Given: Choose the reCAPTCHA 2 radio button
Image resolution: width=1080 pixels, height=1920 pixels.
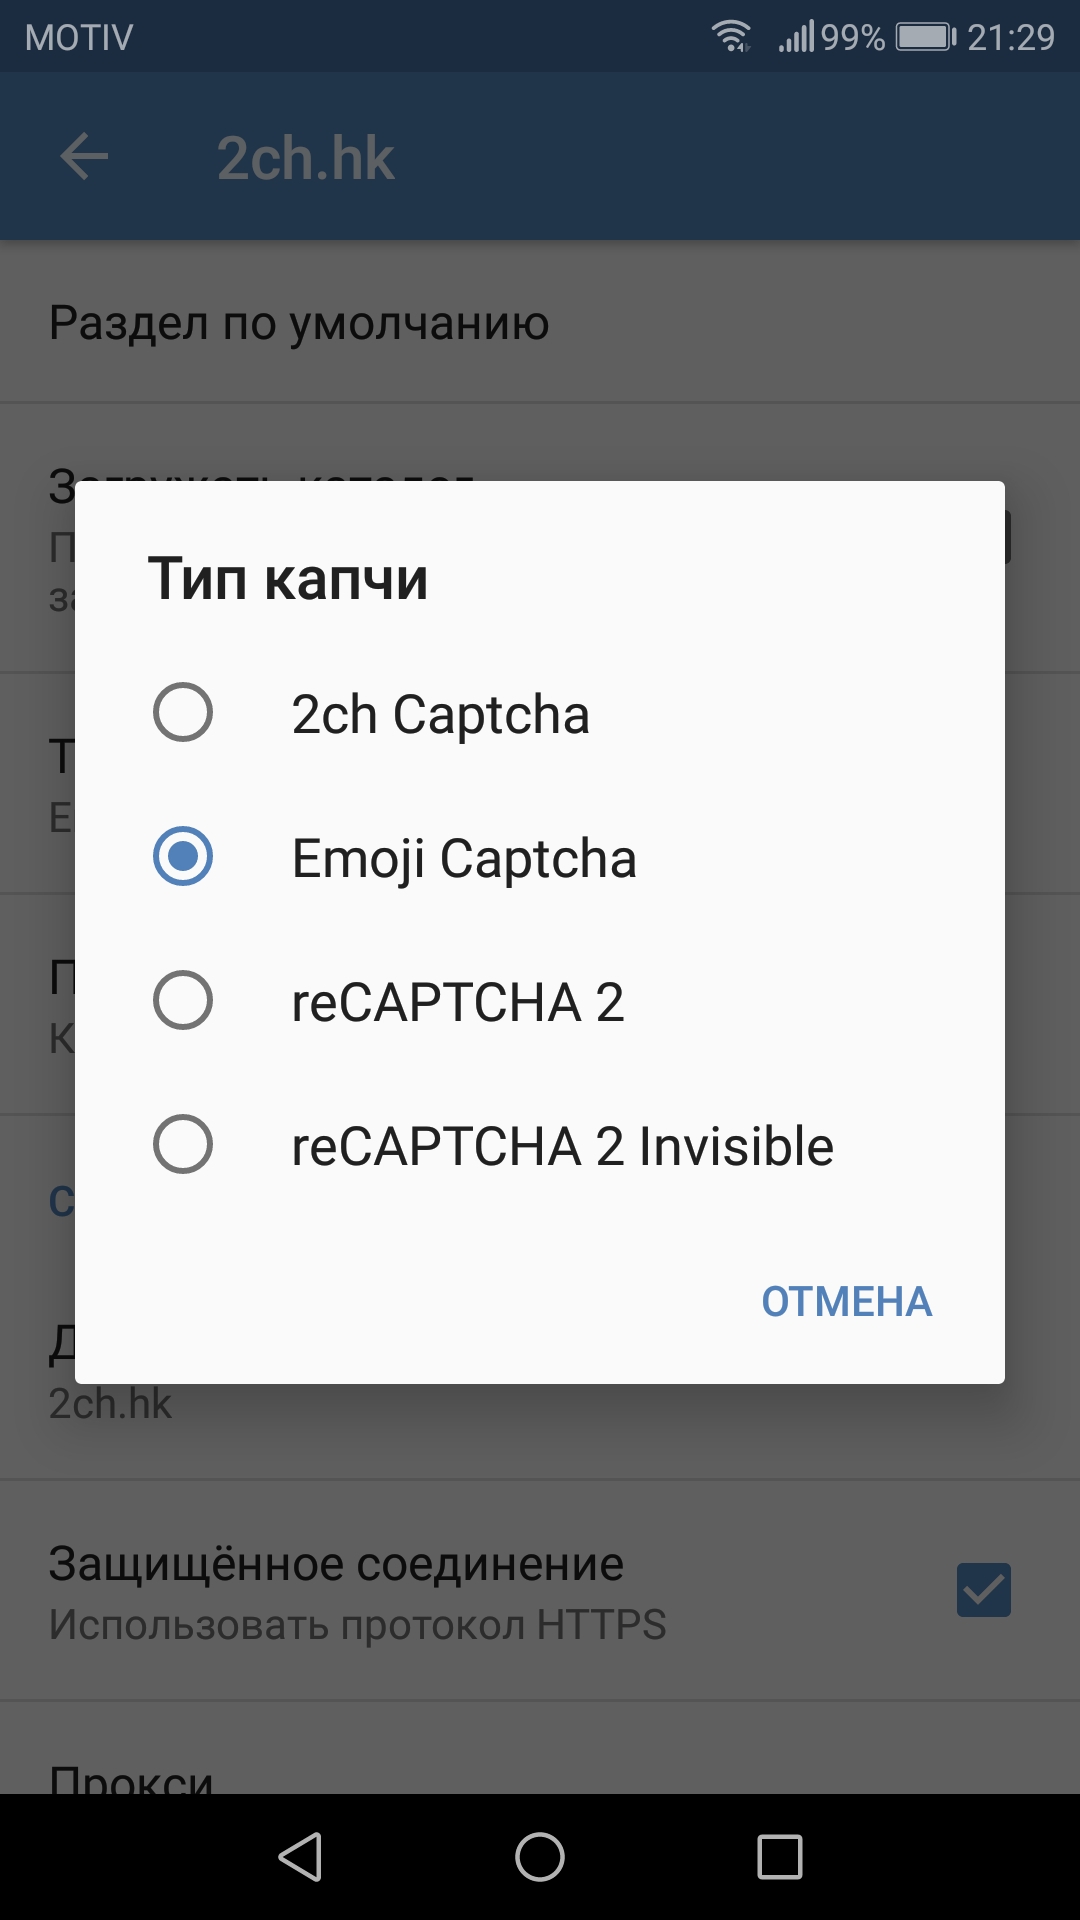Looking at the screenshot, I should pos(183,1001).
